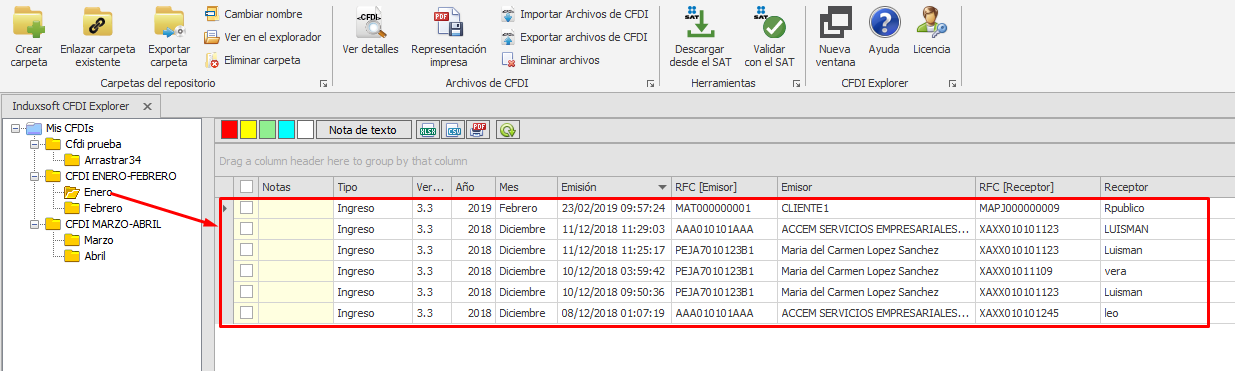The width and height of the screenshot is (1235, 371).
Task: Click the Año column header
Action: pos(472,187)
